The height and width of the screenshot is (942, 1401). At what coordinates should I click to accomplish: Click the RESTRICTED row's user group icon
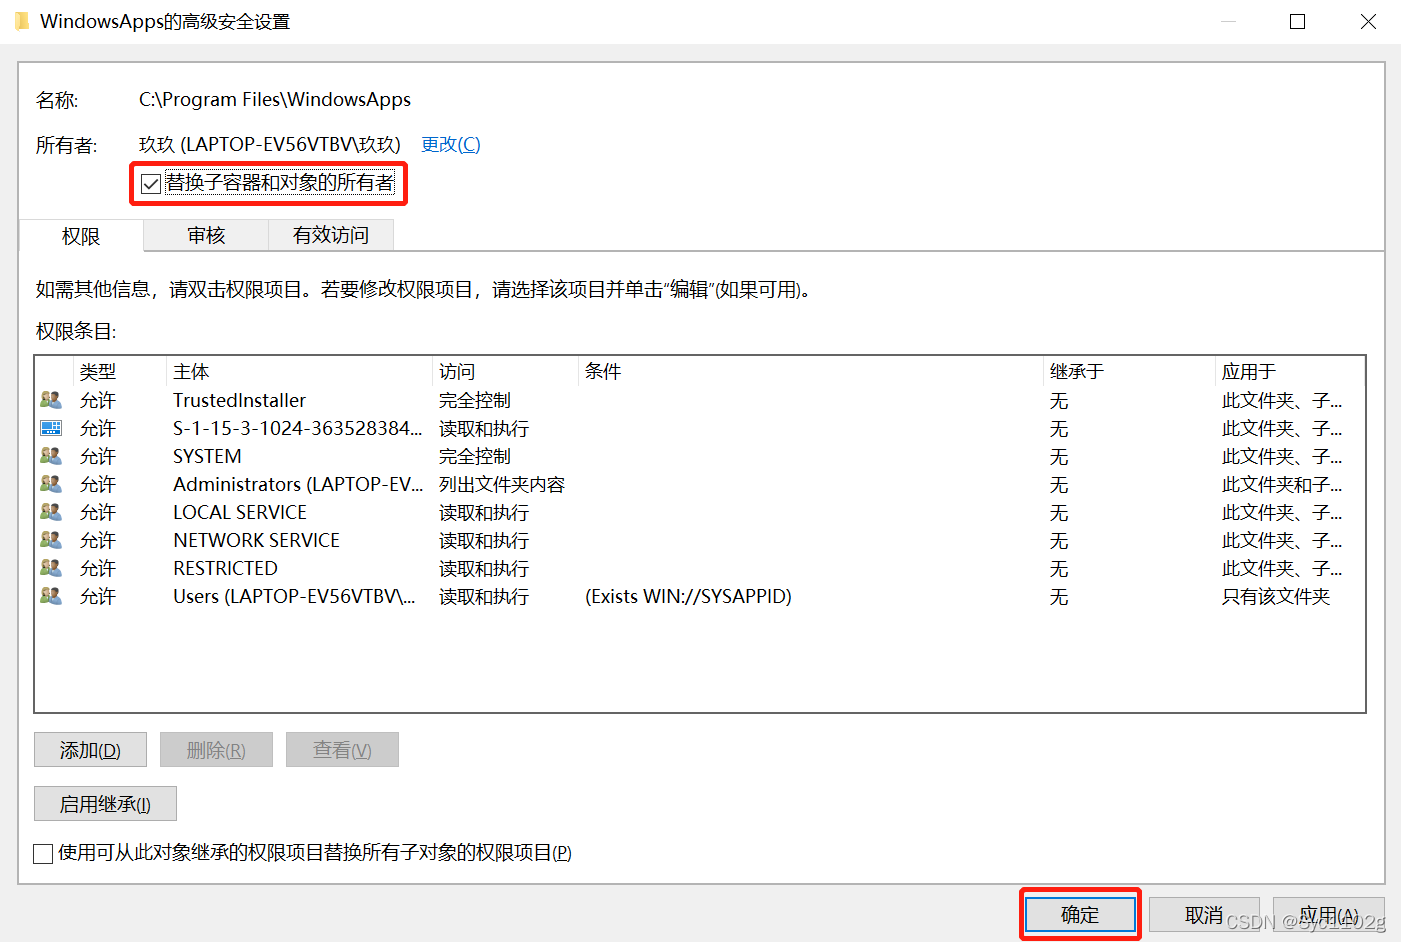click(51, 568)
